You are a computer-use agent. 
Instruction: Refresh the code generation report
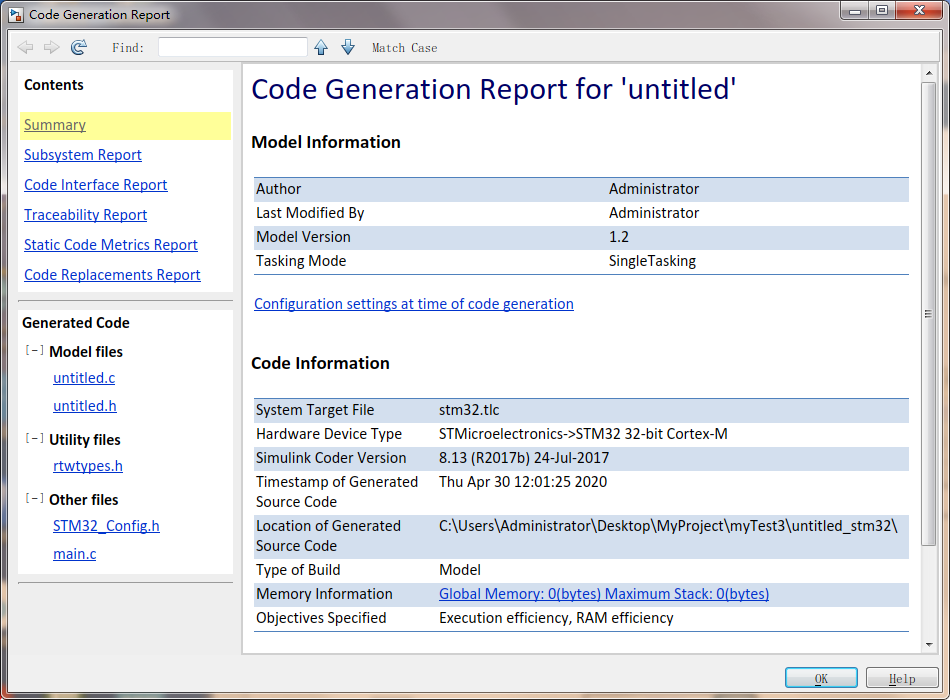[x=79, y=47]
